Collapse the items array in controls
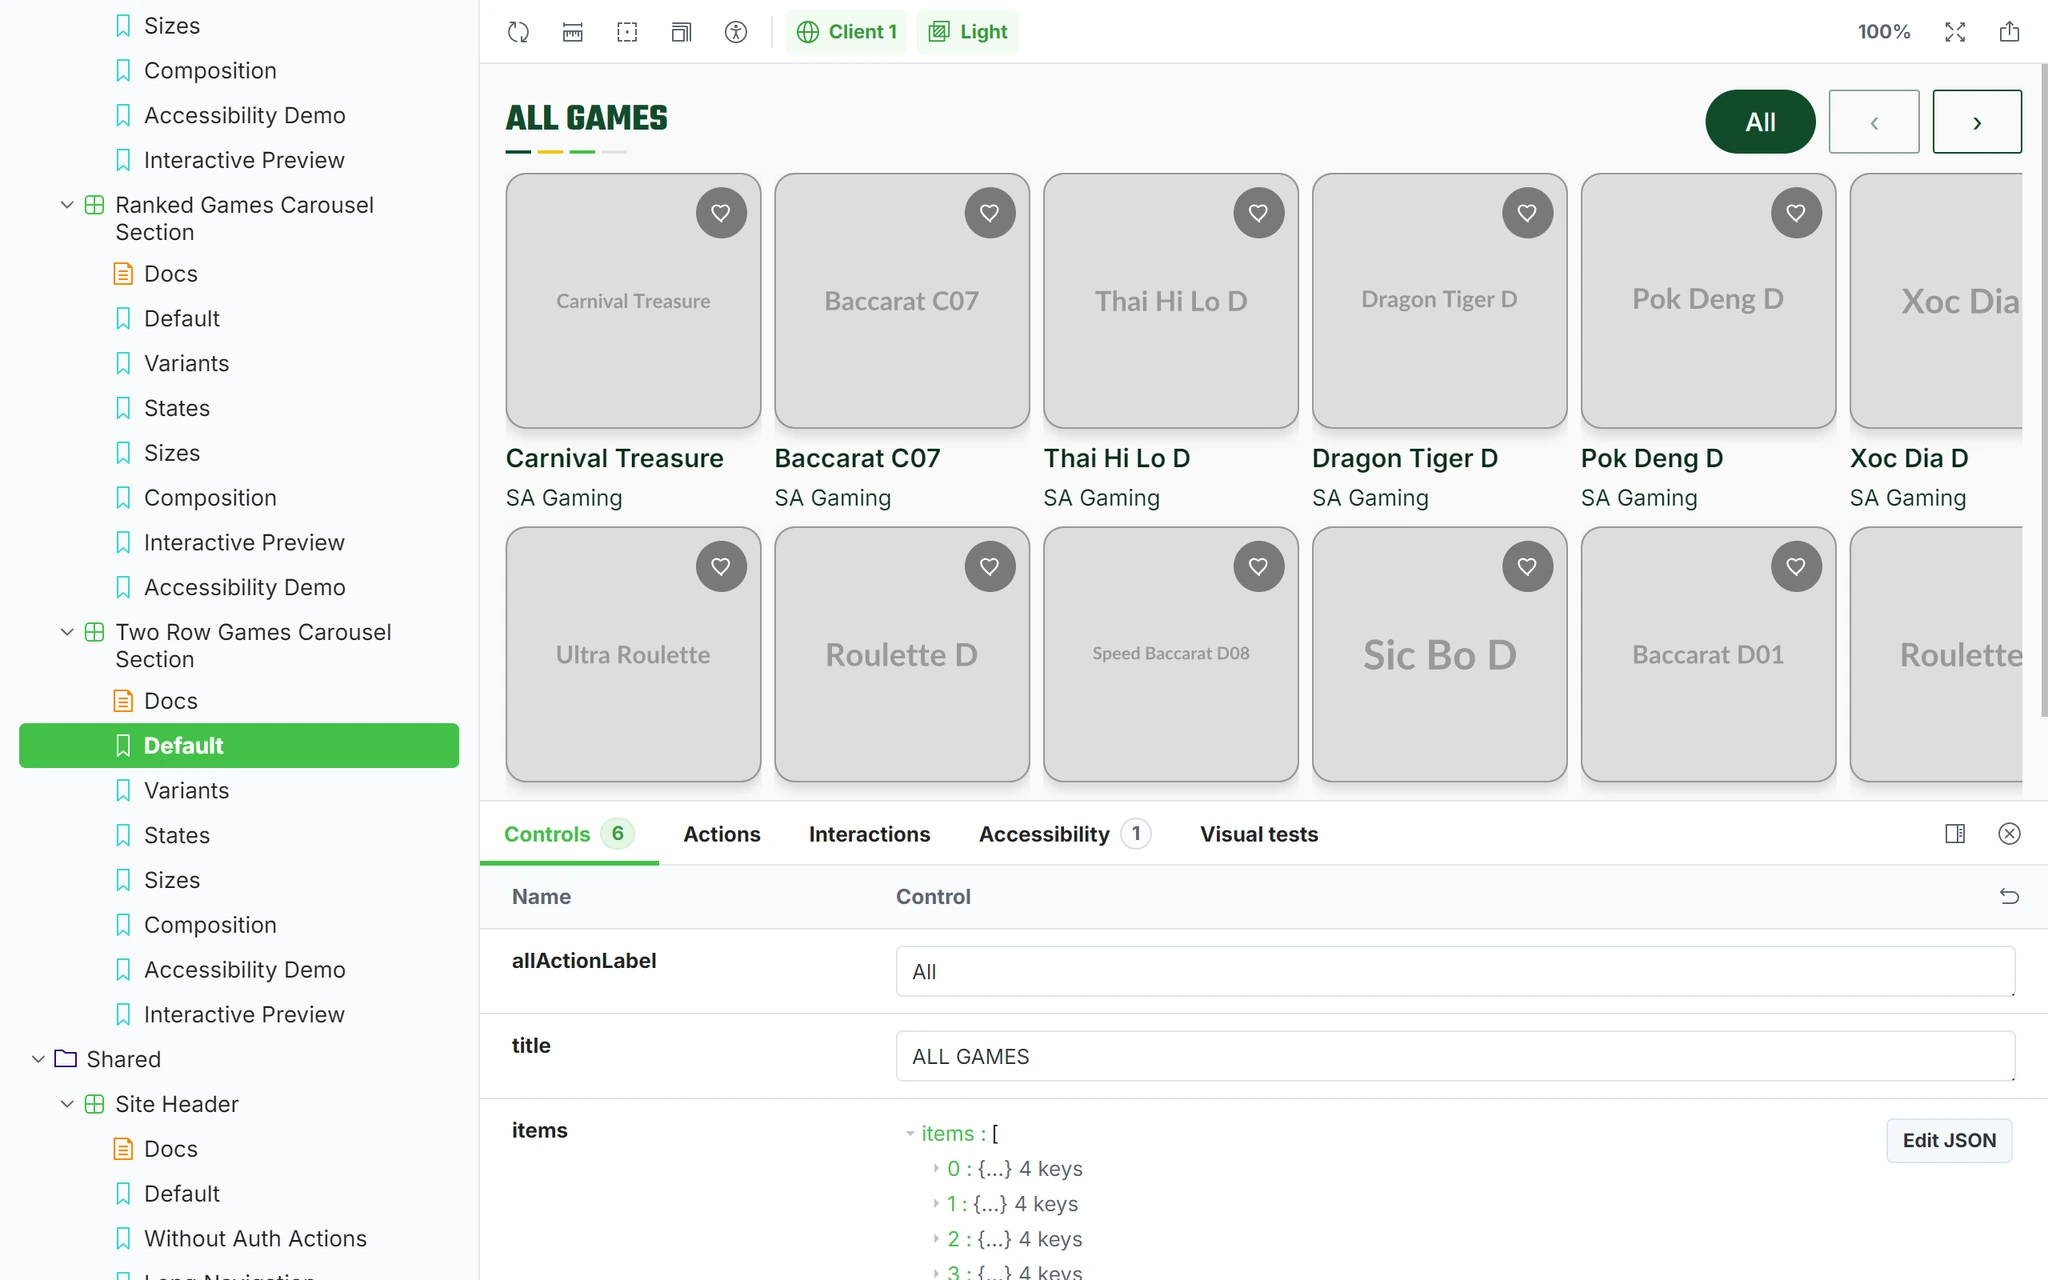 (x=910, y=1134)
